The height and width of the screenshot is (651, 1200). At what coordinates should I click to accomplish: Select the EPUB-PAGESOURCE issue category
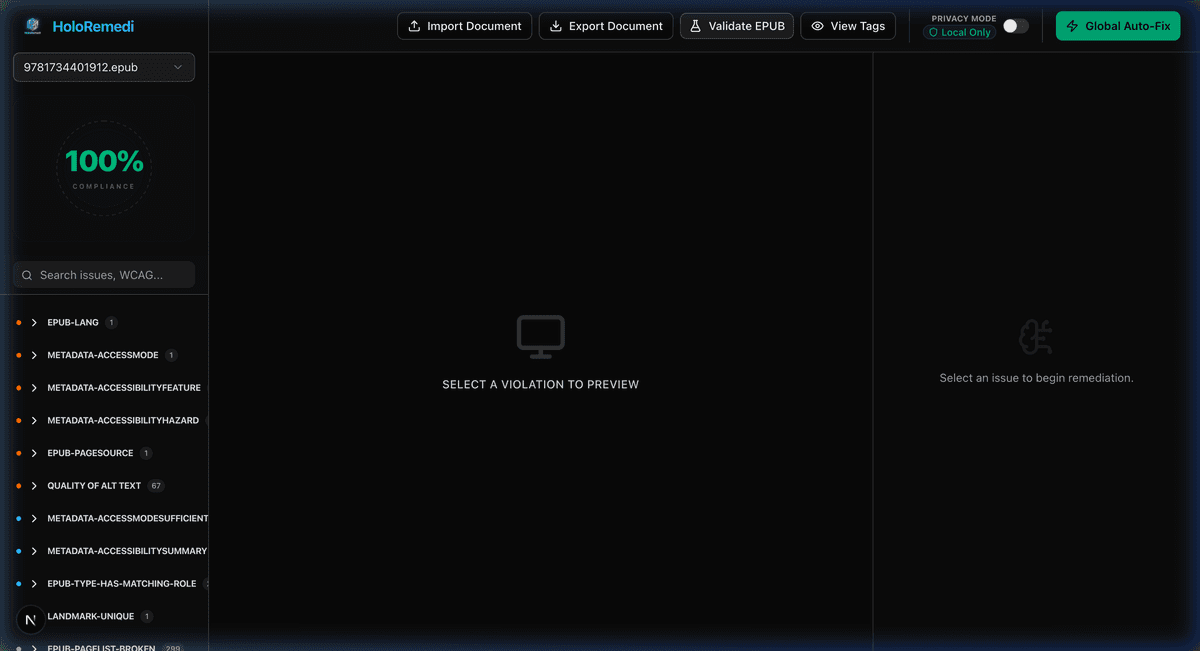[x=90, y=453]
